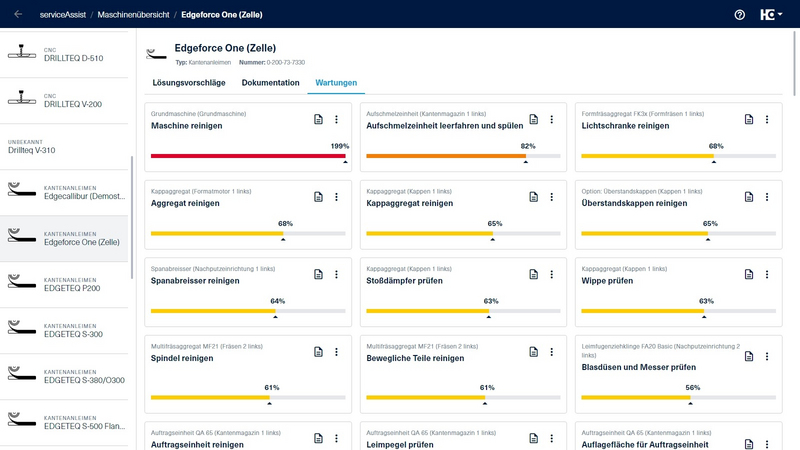Expand the HG account dropdown in header
800x450 pixels.
(771, 15)
